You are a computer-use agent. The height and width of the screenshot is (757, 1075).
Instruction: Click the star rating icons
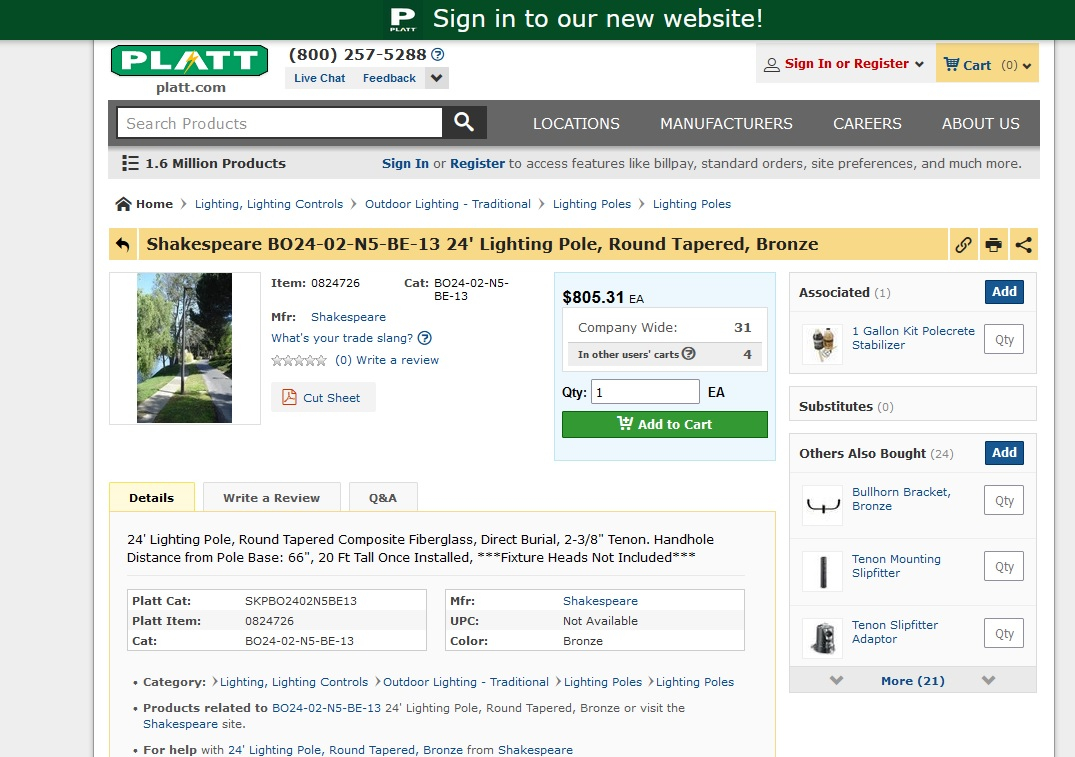299,360
